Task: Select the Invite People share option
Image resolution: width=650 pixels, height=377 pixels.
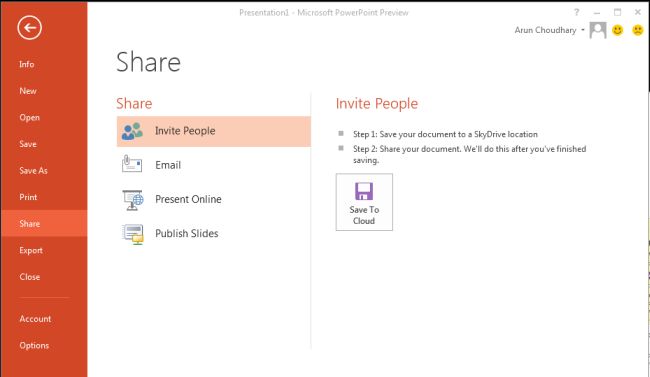Action: coord(213,131)
